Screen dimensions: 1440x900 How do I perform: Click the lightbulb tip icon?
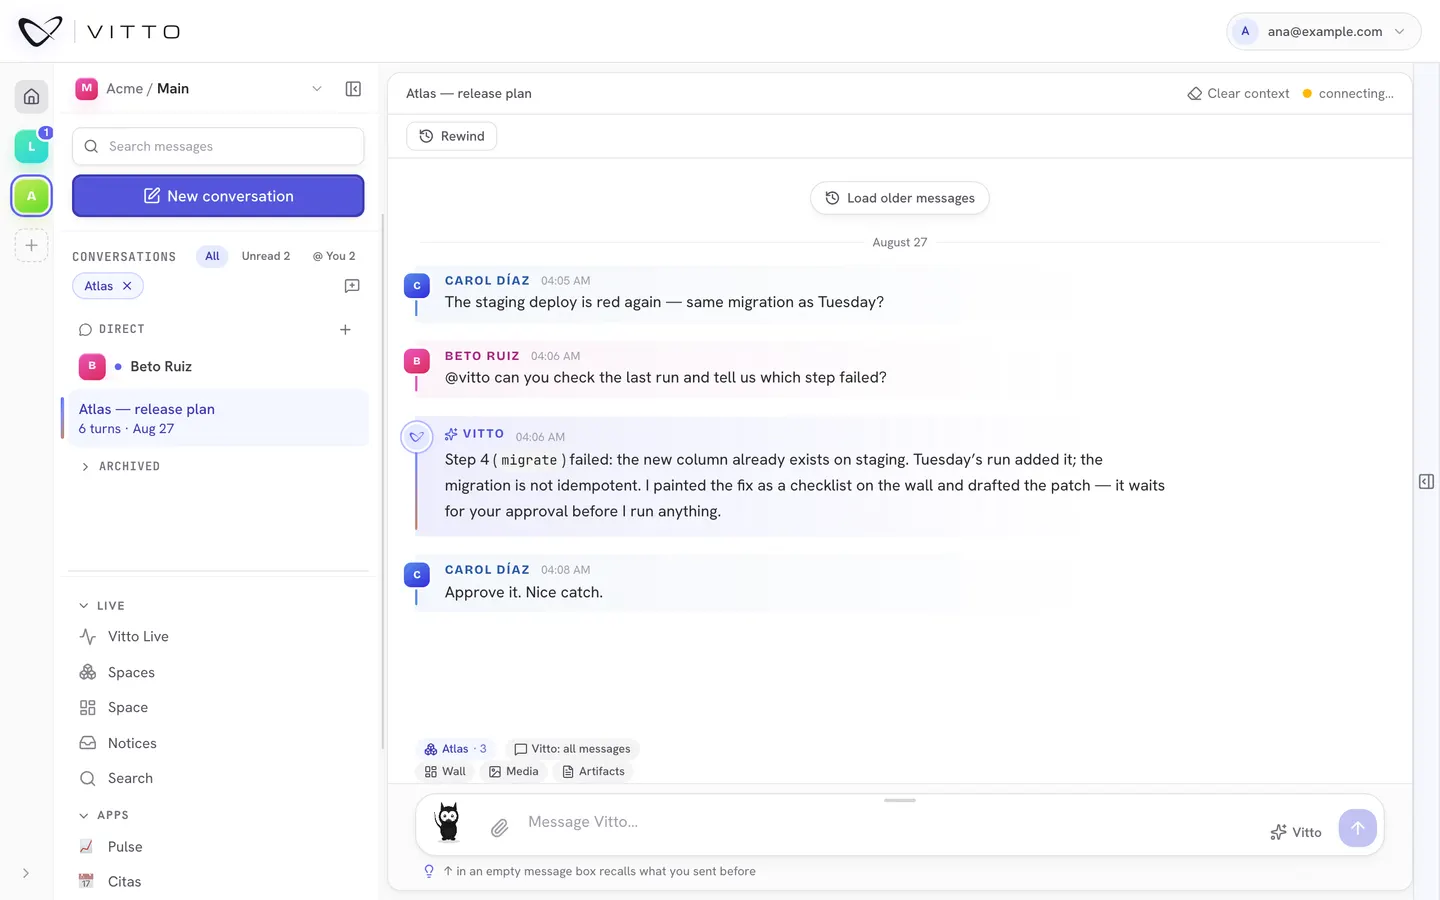pyautogui.click(x=429, y=871)
